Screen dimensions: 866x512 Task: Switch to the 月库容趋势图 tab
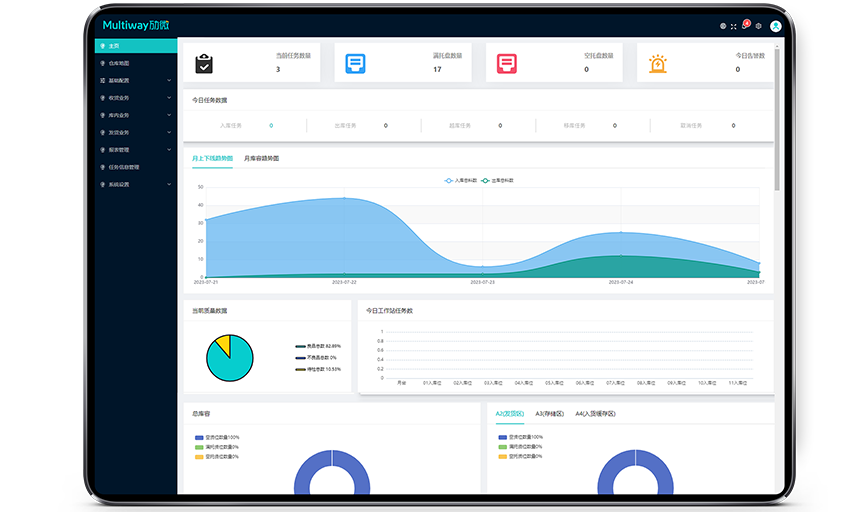click(x=261, y=158)
